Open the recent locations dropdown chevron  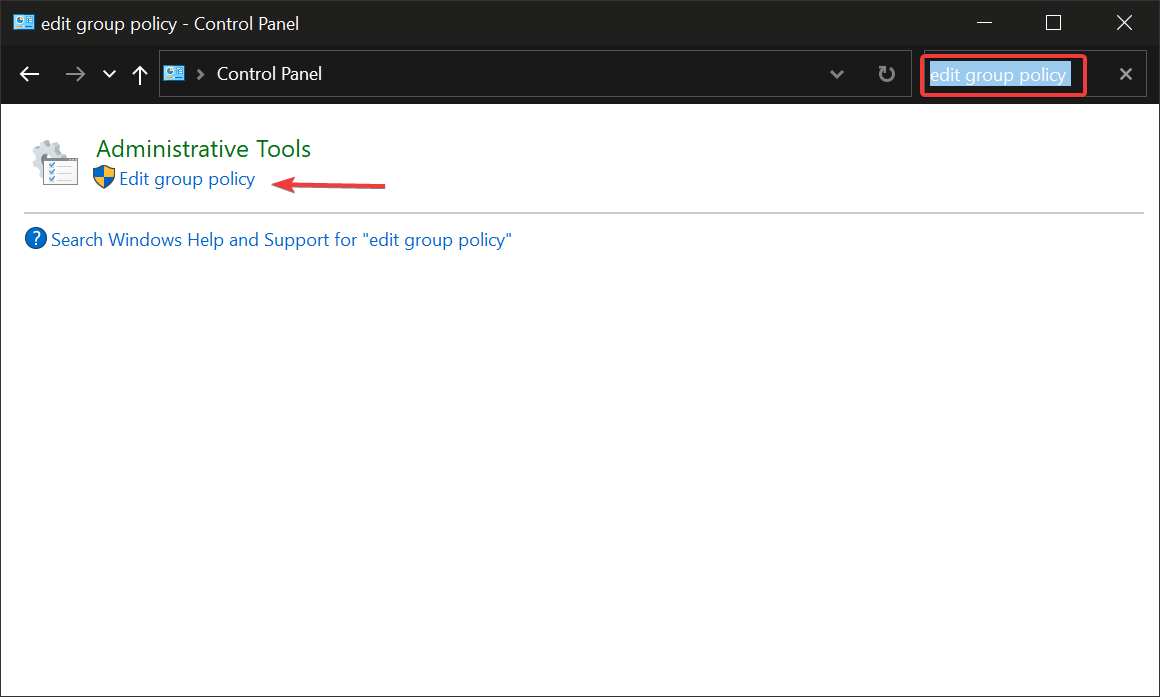click(109, 74)
